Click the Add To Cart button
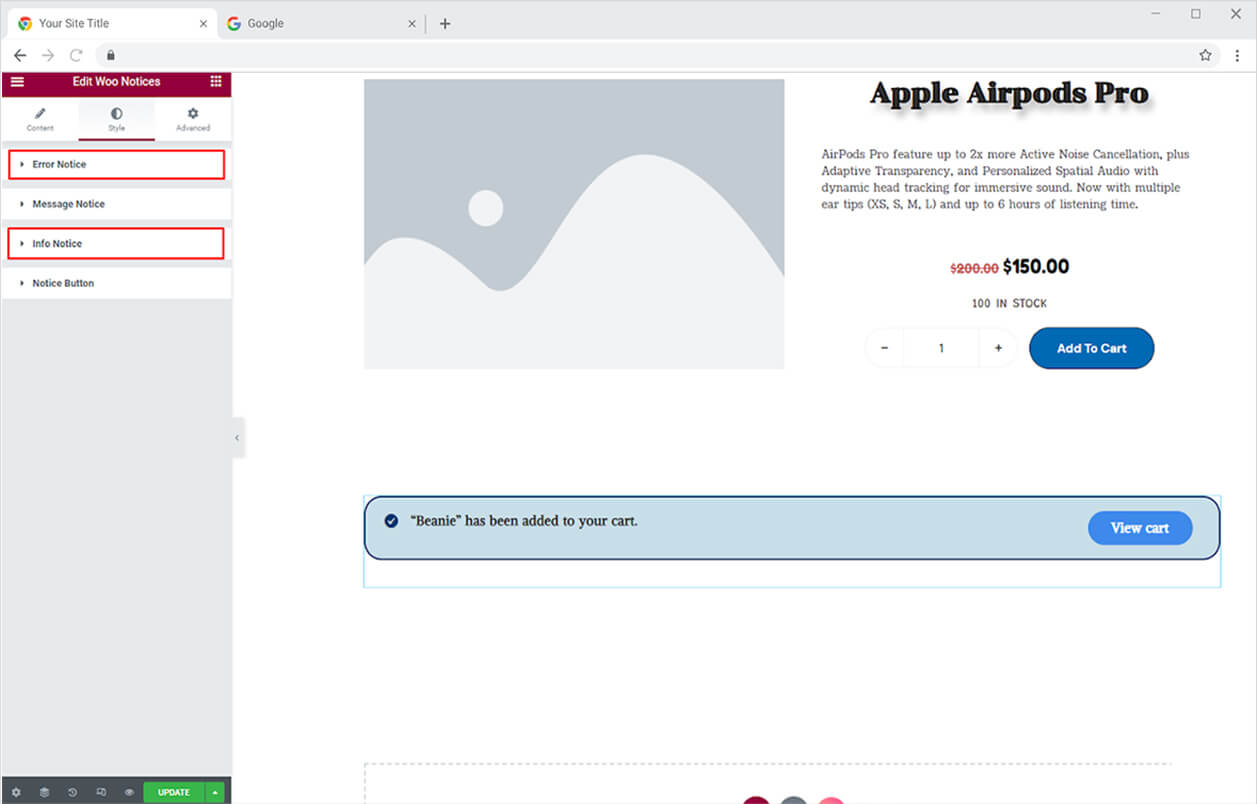This screenshot has height=804, width=1257. 1091,348
